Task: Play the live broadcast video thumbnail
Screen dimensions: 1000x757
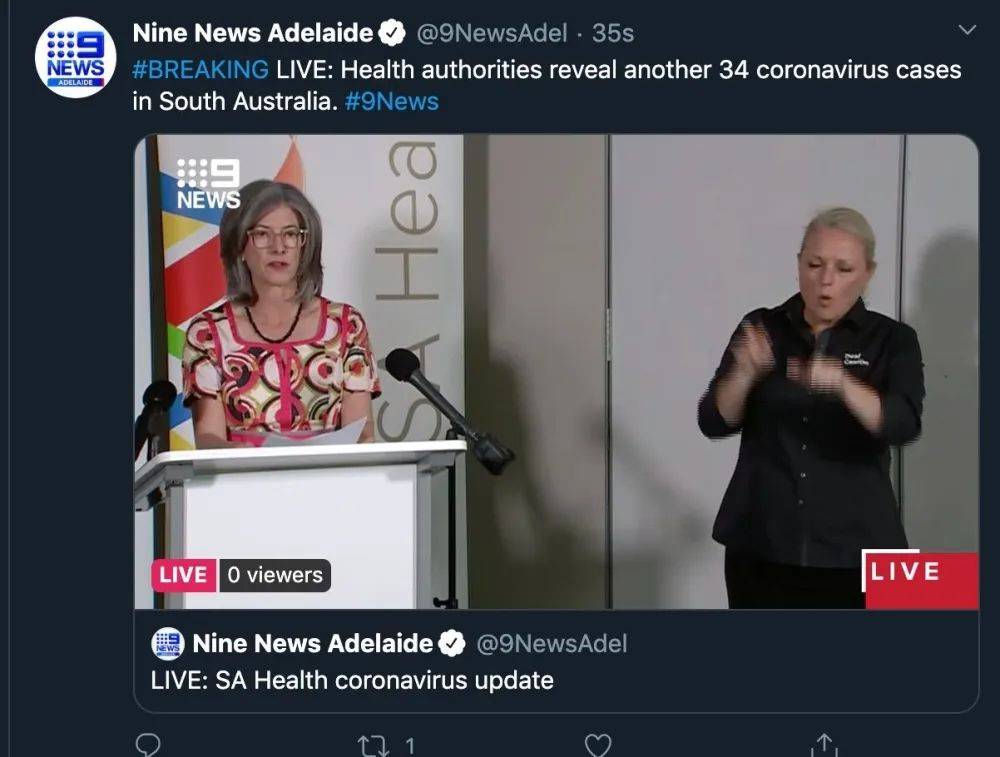Action: click(x=556, y=371)
